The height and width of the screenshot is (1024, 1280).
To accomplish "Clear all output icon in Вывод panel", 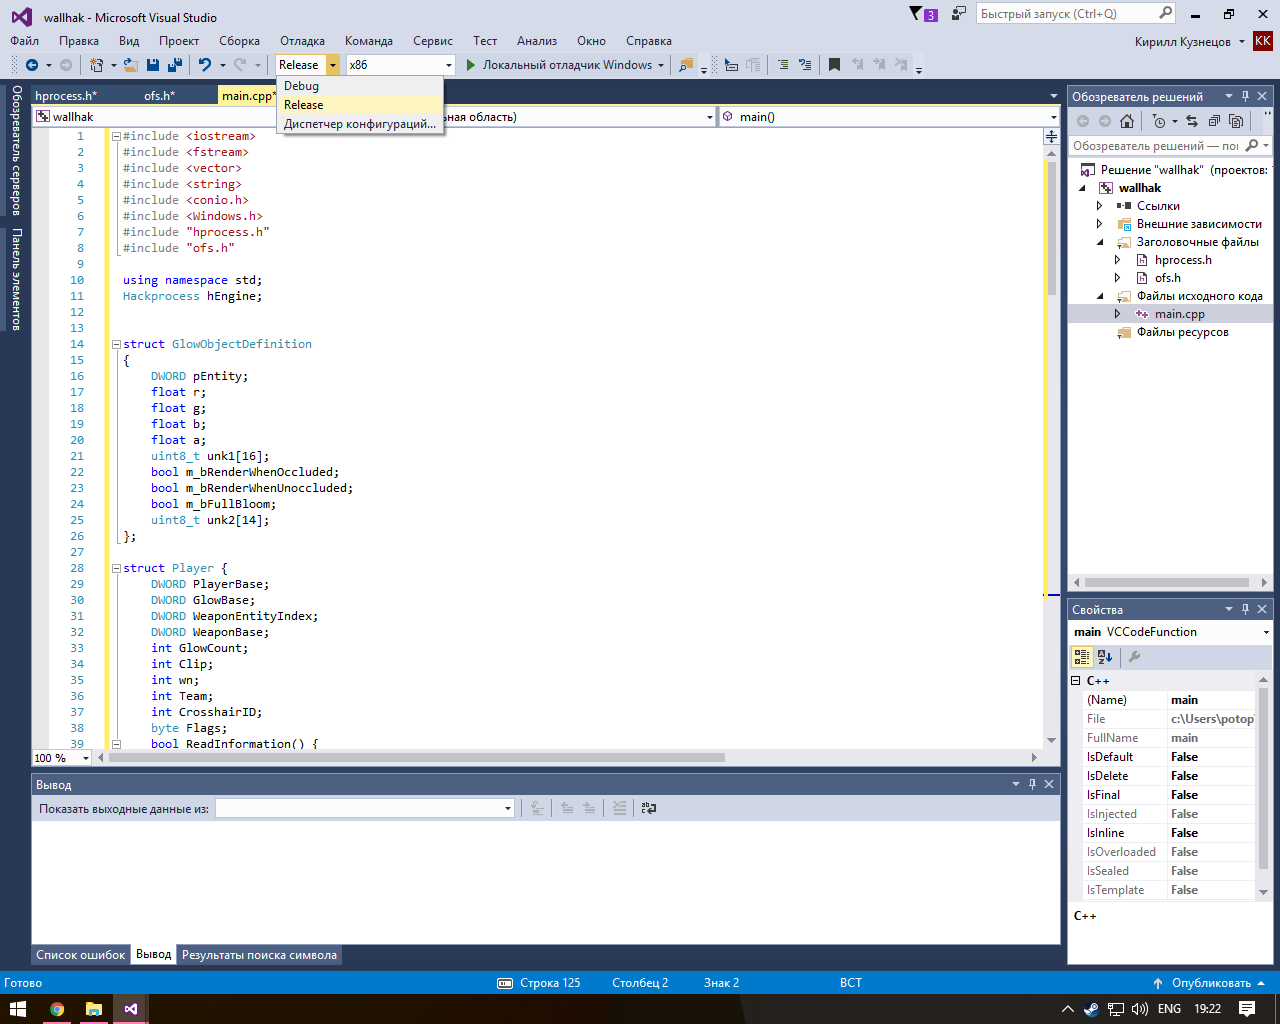I will coord(619,808).
